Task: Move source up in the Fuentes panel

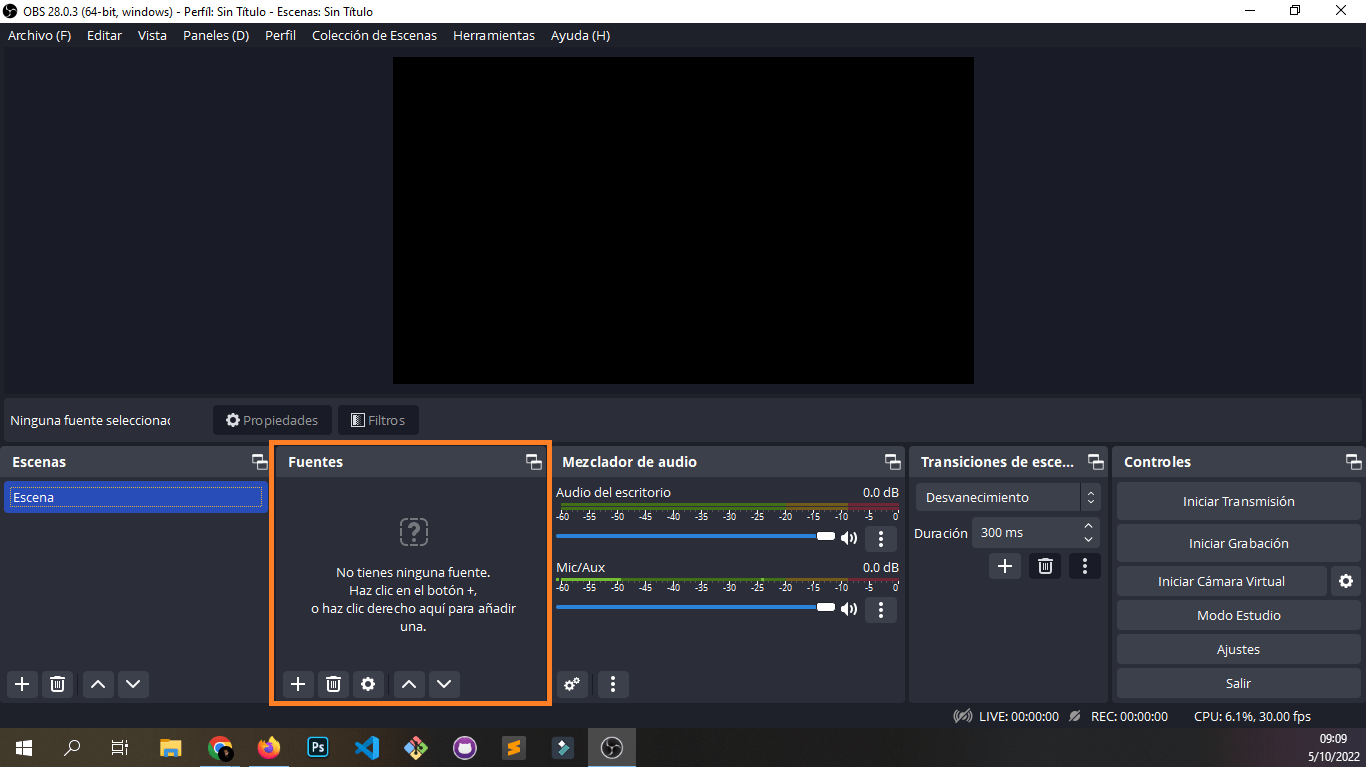Action: click(x=408, y=684)
